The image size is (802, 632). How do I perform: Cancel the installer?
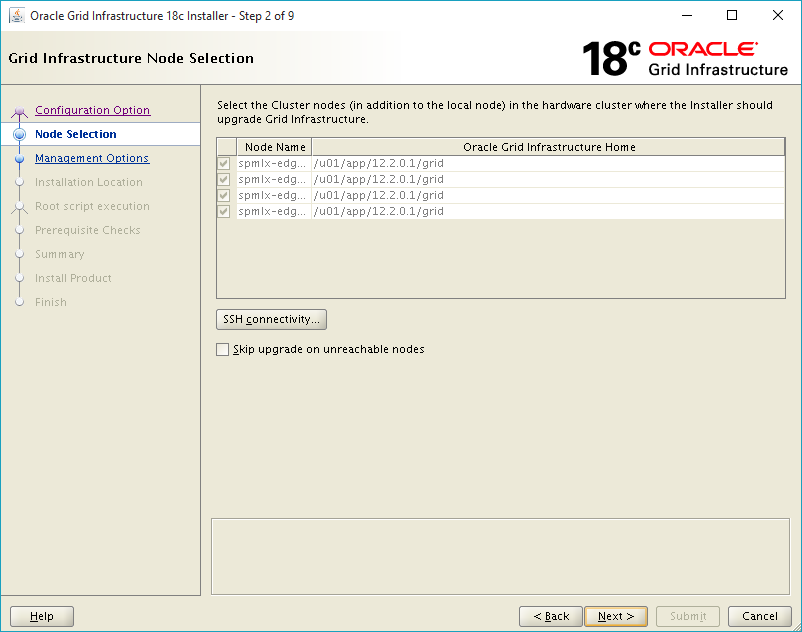point(760,616)
